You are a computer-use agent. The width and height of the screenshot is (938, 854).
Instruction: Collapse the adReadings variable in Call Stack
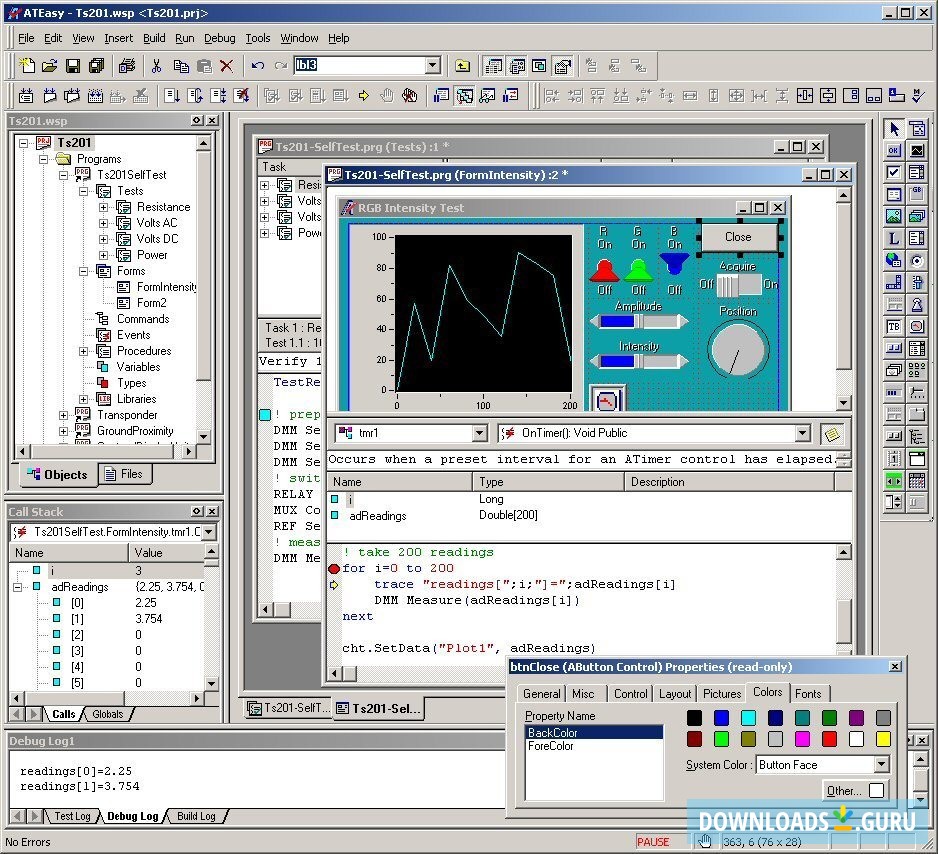point(18,587)
